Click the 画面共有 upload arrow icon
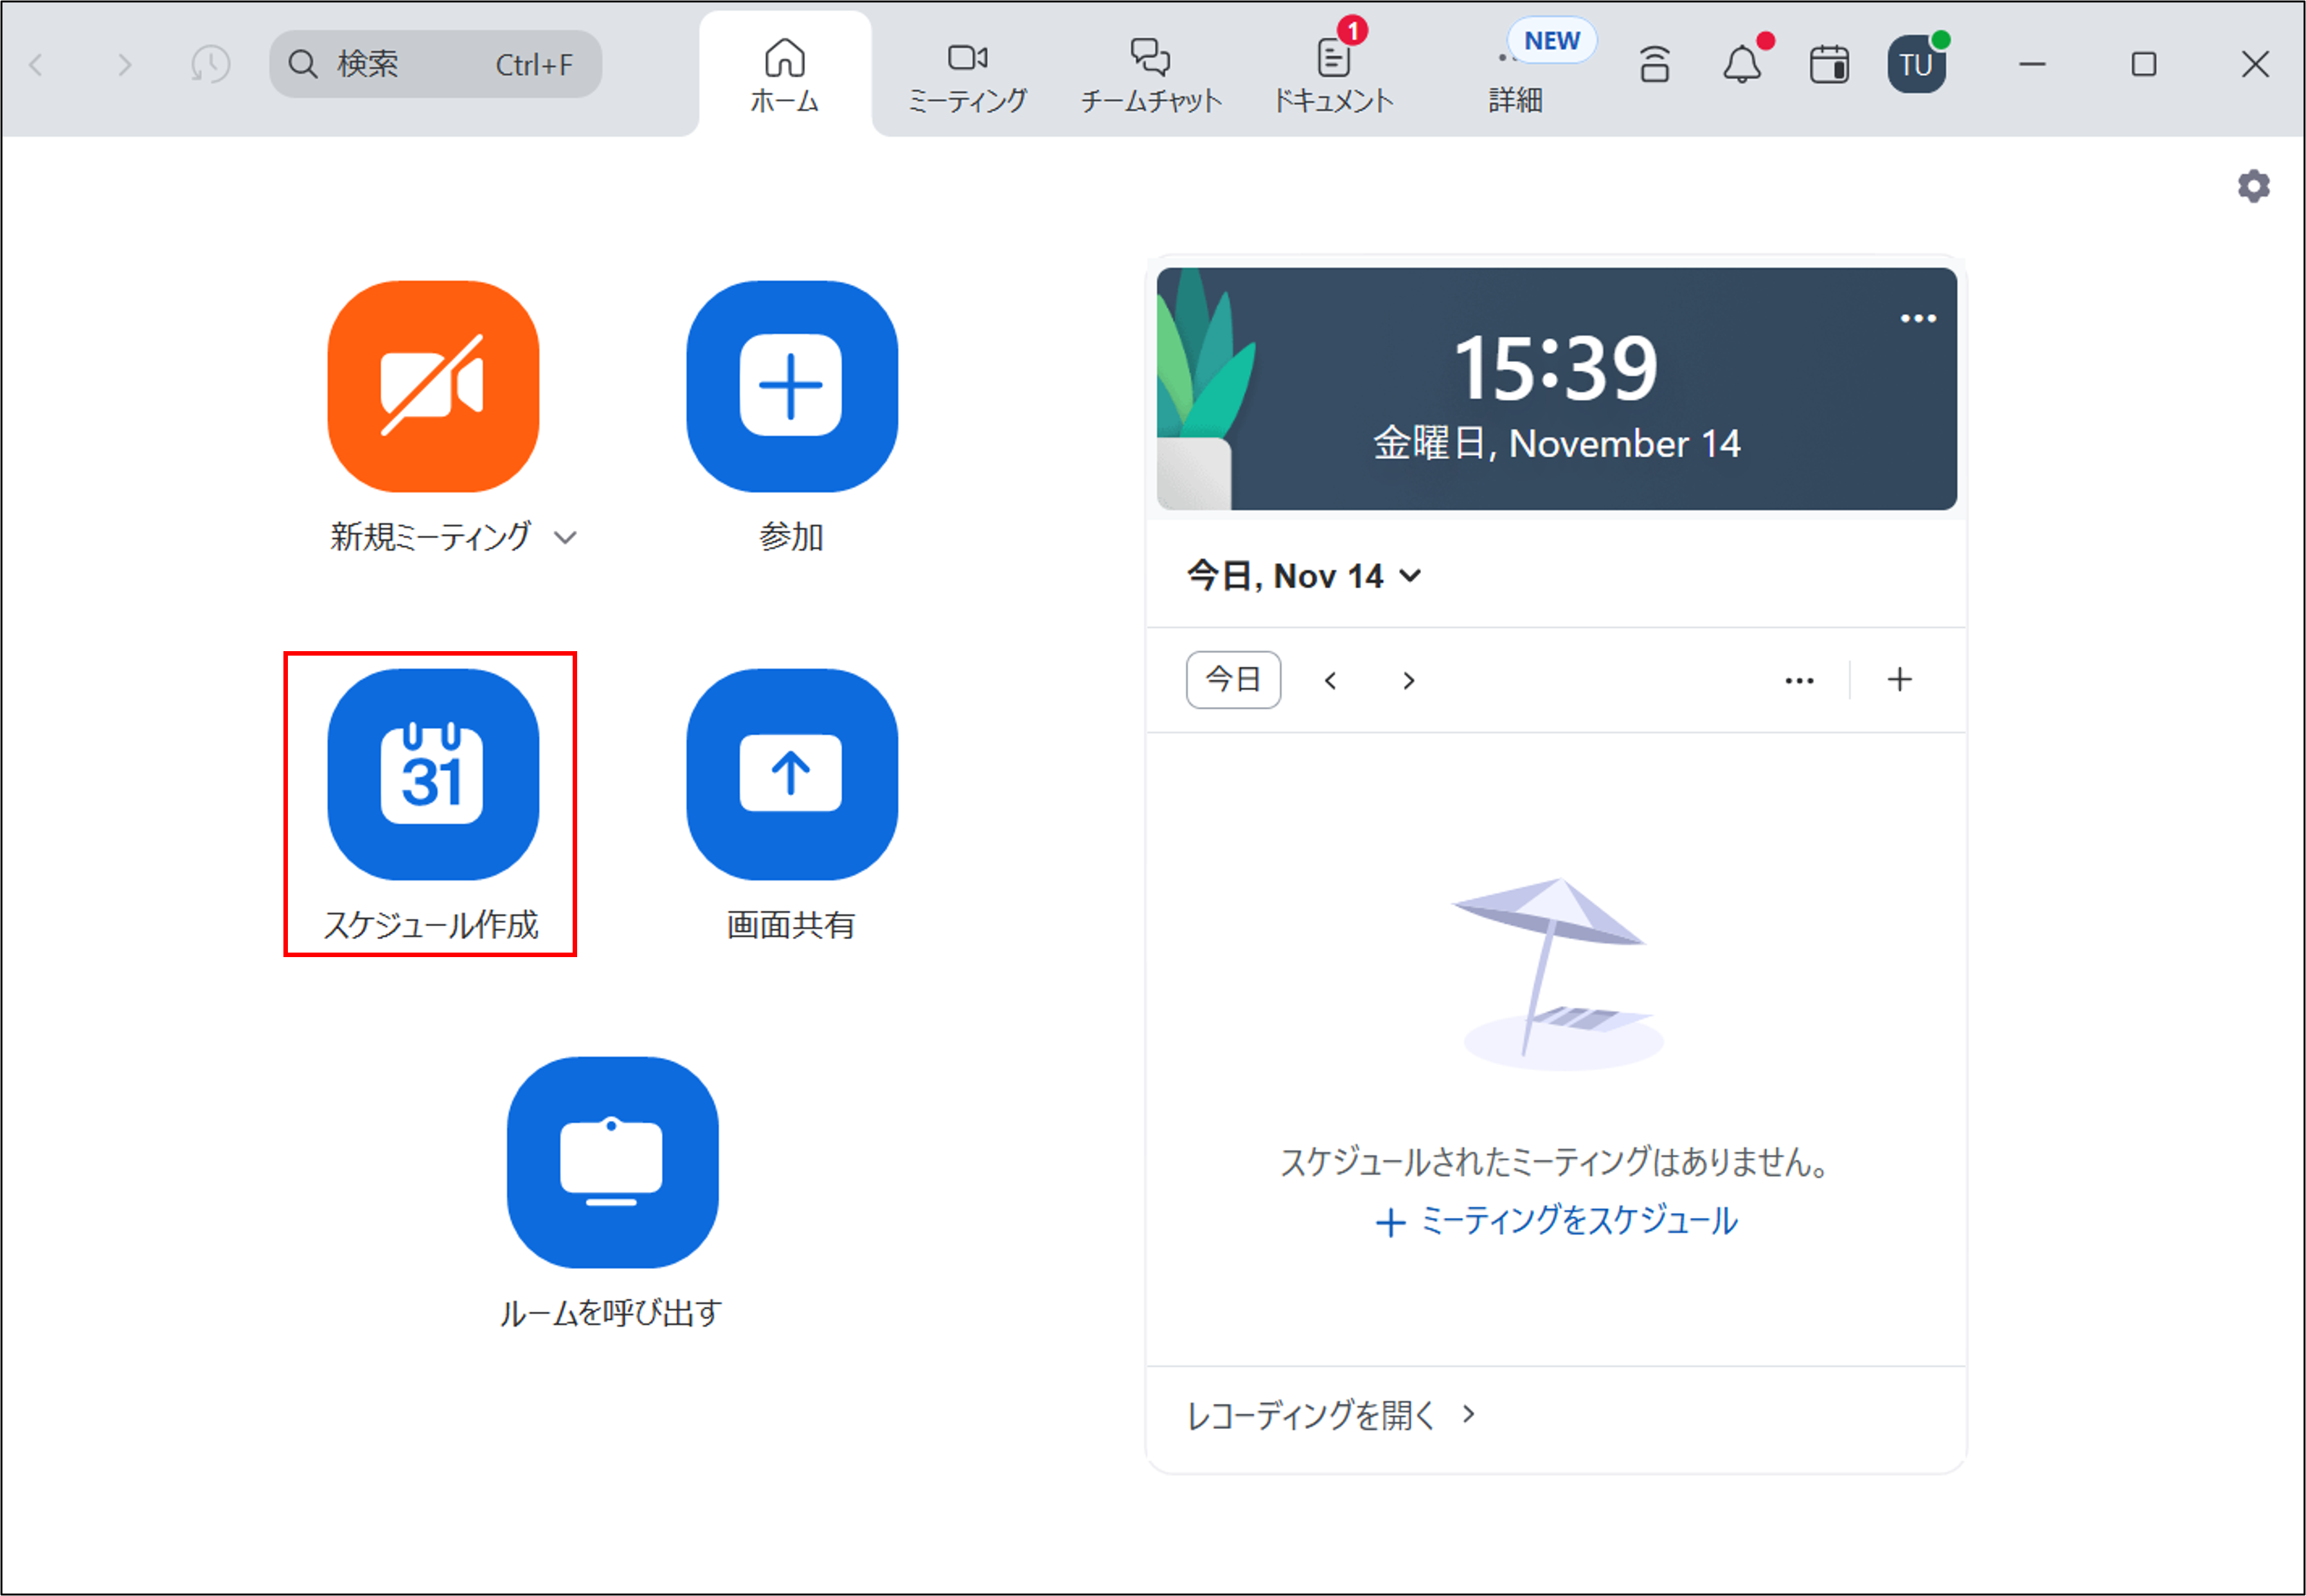2306x1596 pixels. tap(791, 774)
